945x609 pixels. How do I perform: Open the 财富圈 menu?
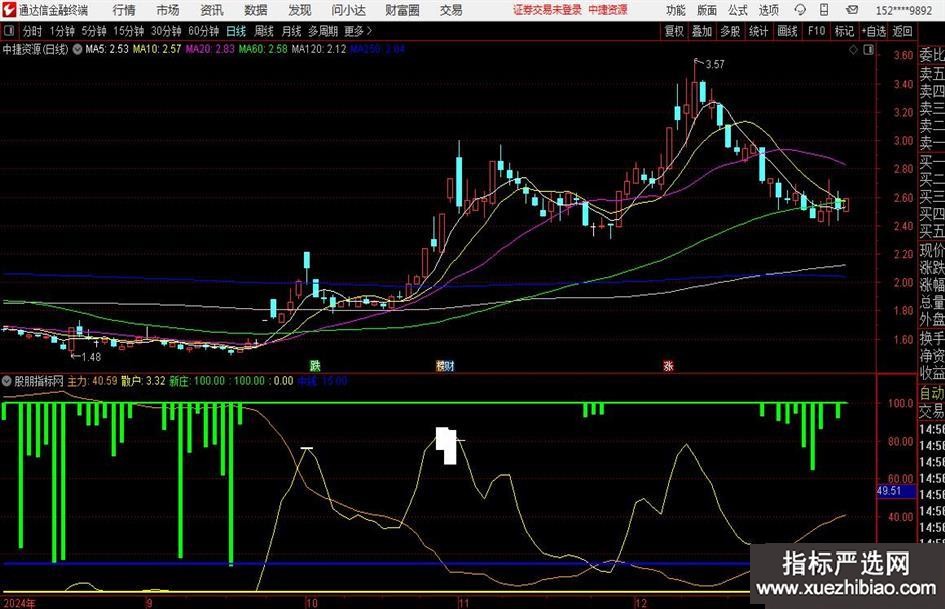point(402,10)
